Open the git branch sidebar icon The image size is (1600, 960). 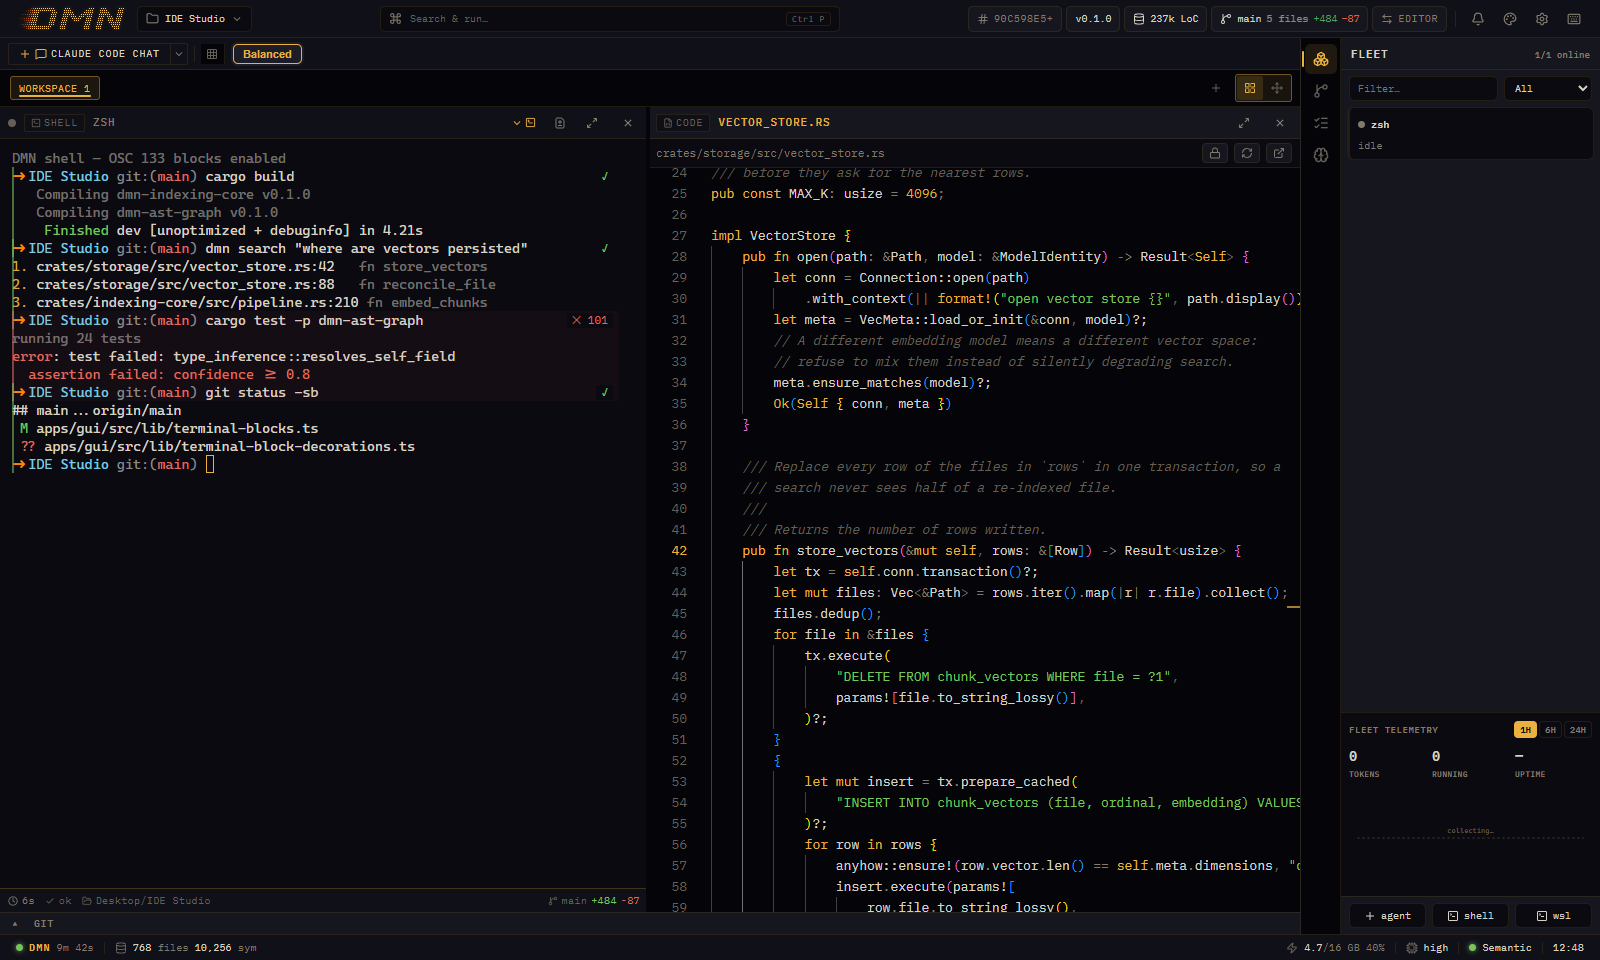(x=1321, y=91)
